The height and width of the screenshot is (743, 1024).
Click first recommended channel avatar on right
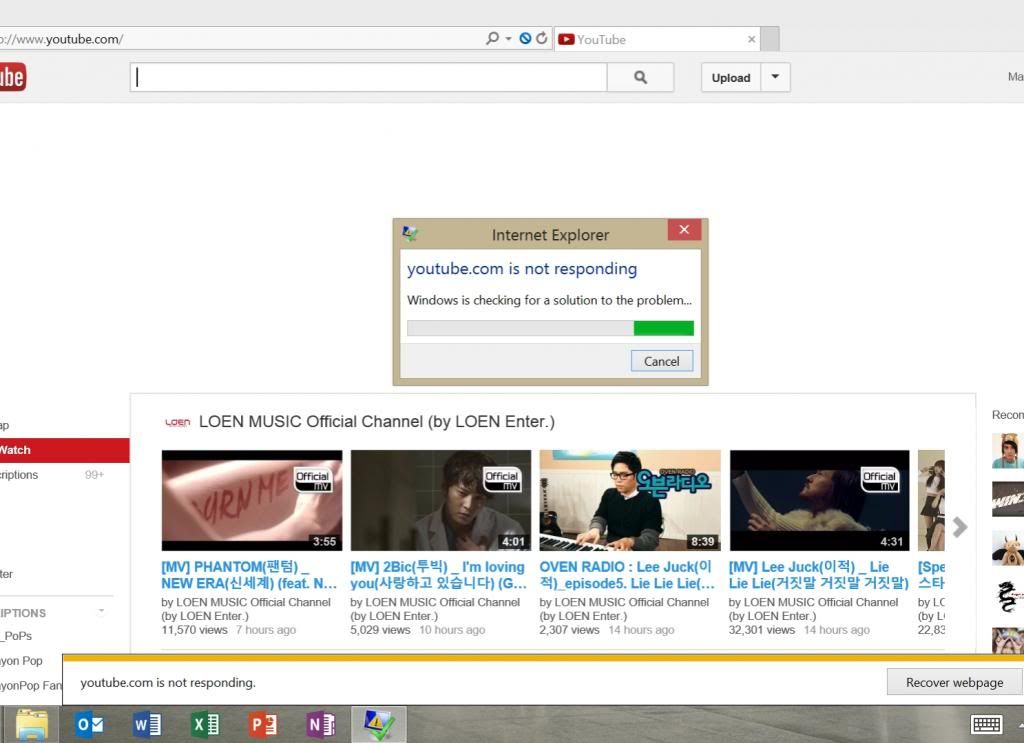[1008, 451]
